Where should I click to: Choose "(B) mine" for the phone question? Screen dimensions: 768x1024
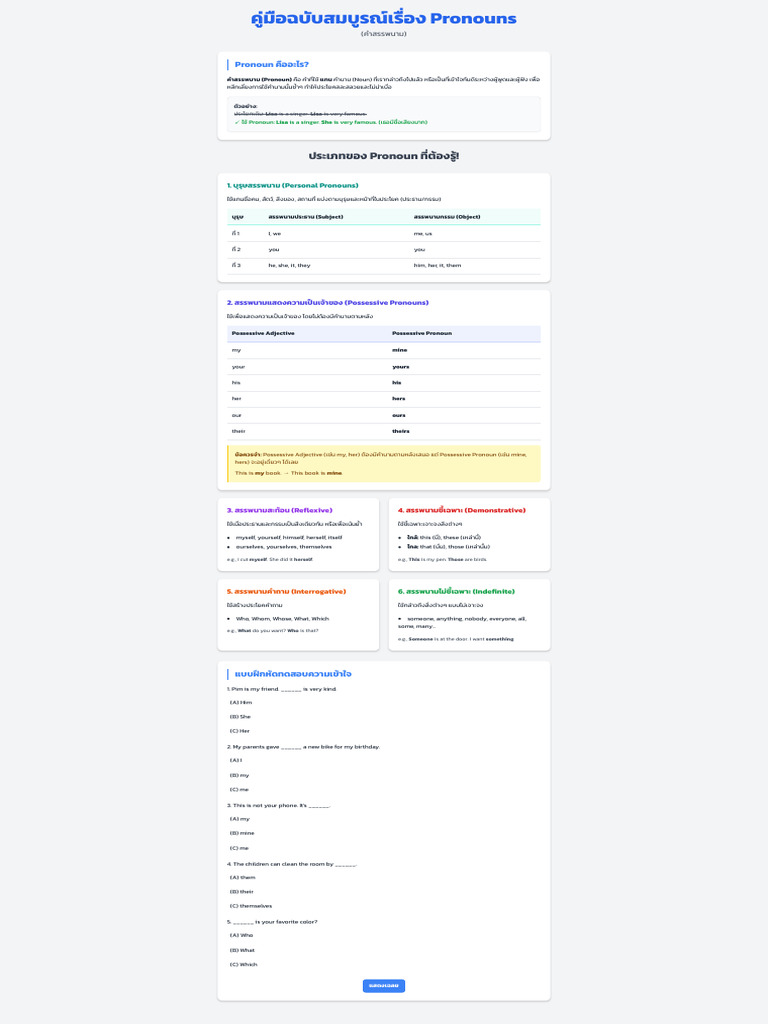pyautogui.click(x=242, y=833)
